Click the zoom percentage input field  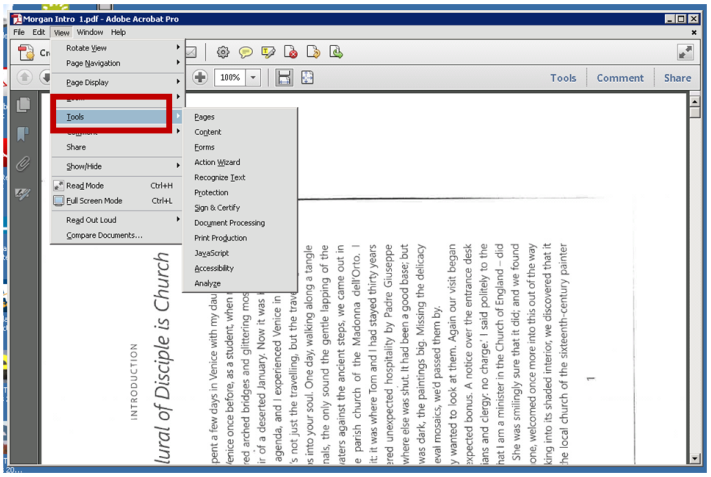(x=230, y=77)
